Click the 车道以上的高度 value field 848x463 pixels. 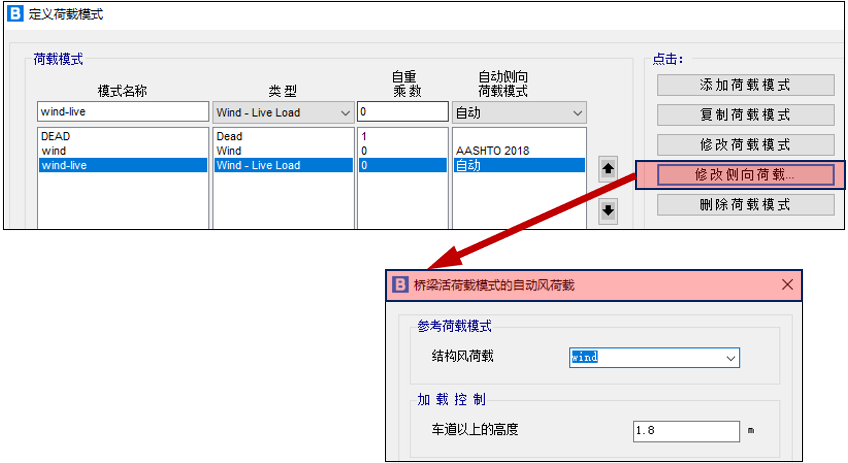pos(686,430)
